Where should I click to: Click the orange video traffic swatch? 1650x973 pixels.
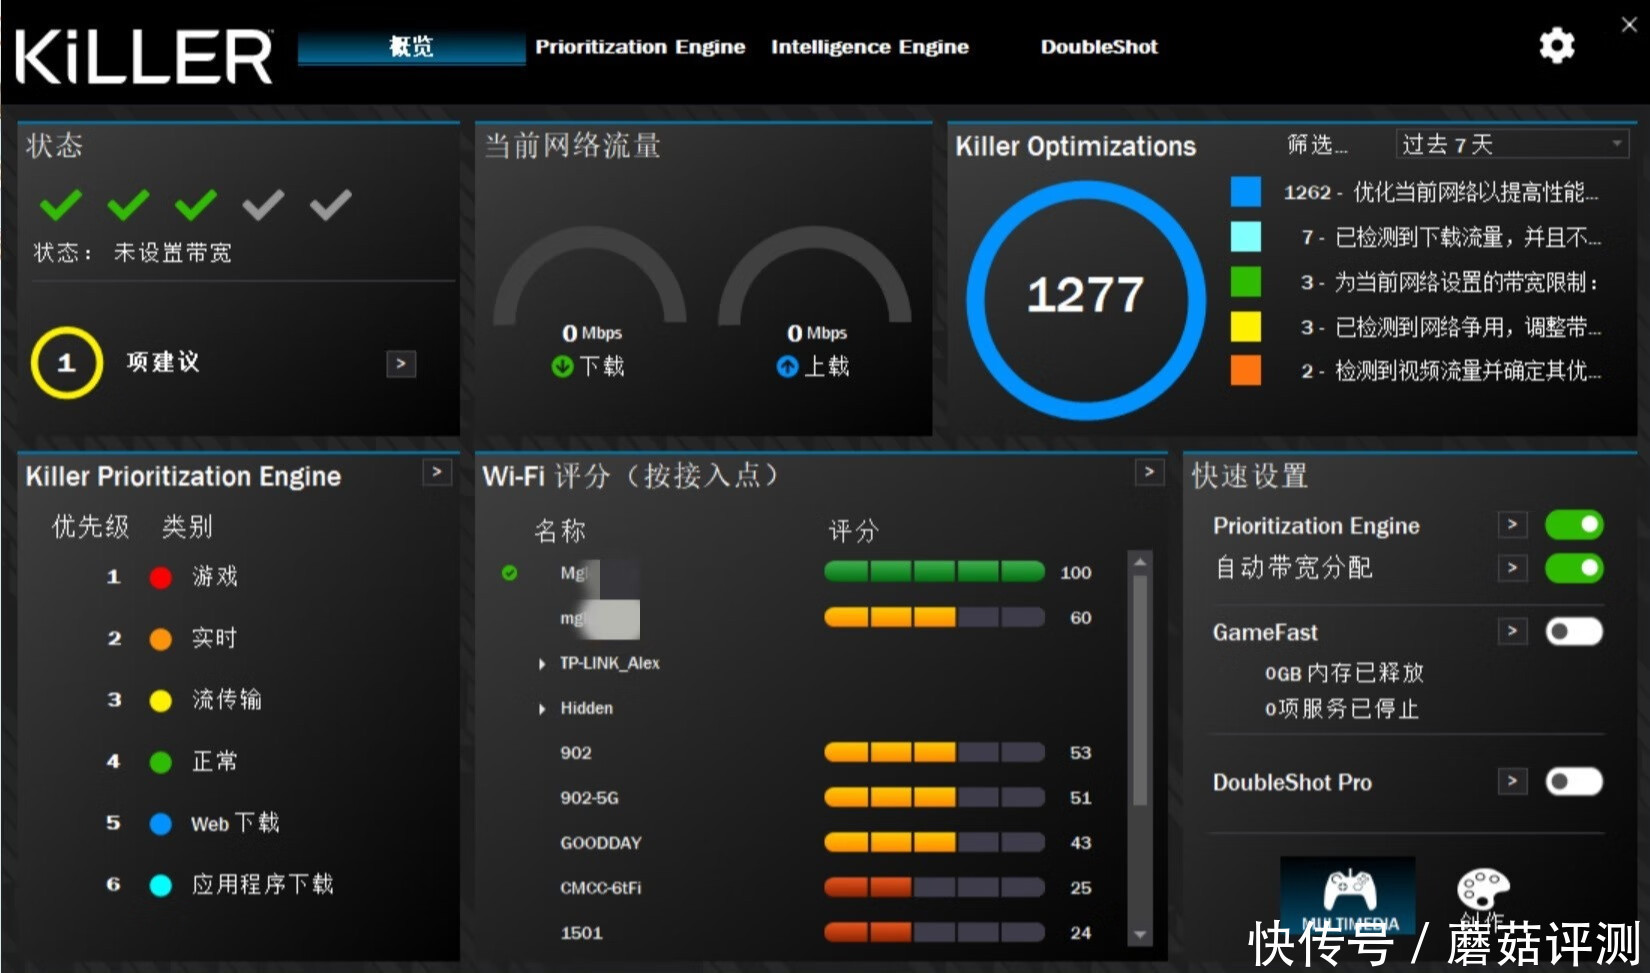click(x=1245, y=370)
